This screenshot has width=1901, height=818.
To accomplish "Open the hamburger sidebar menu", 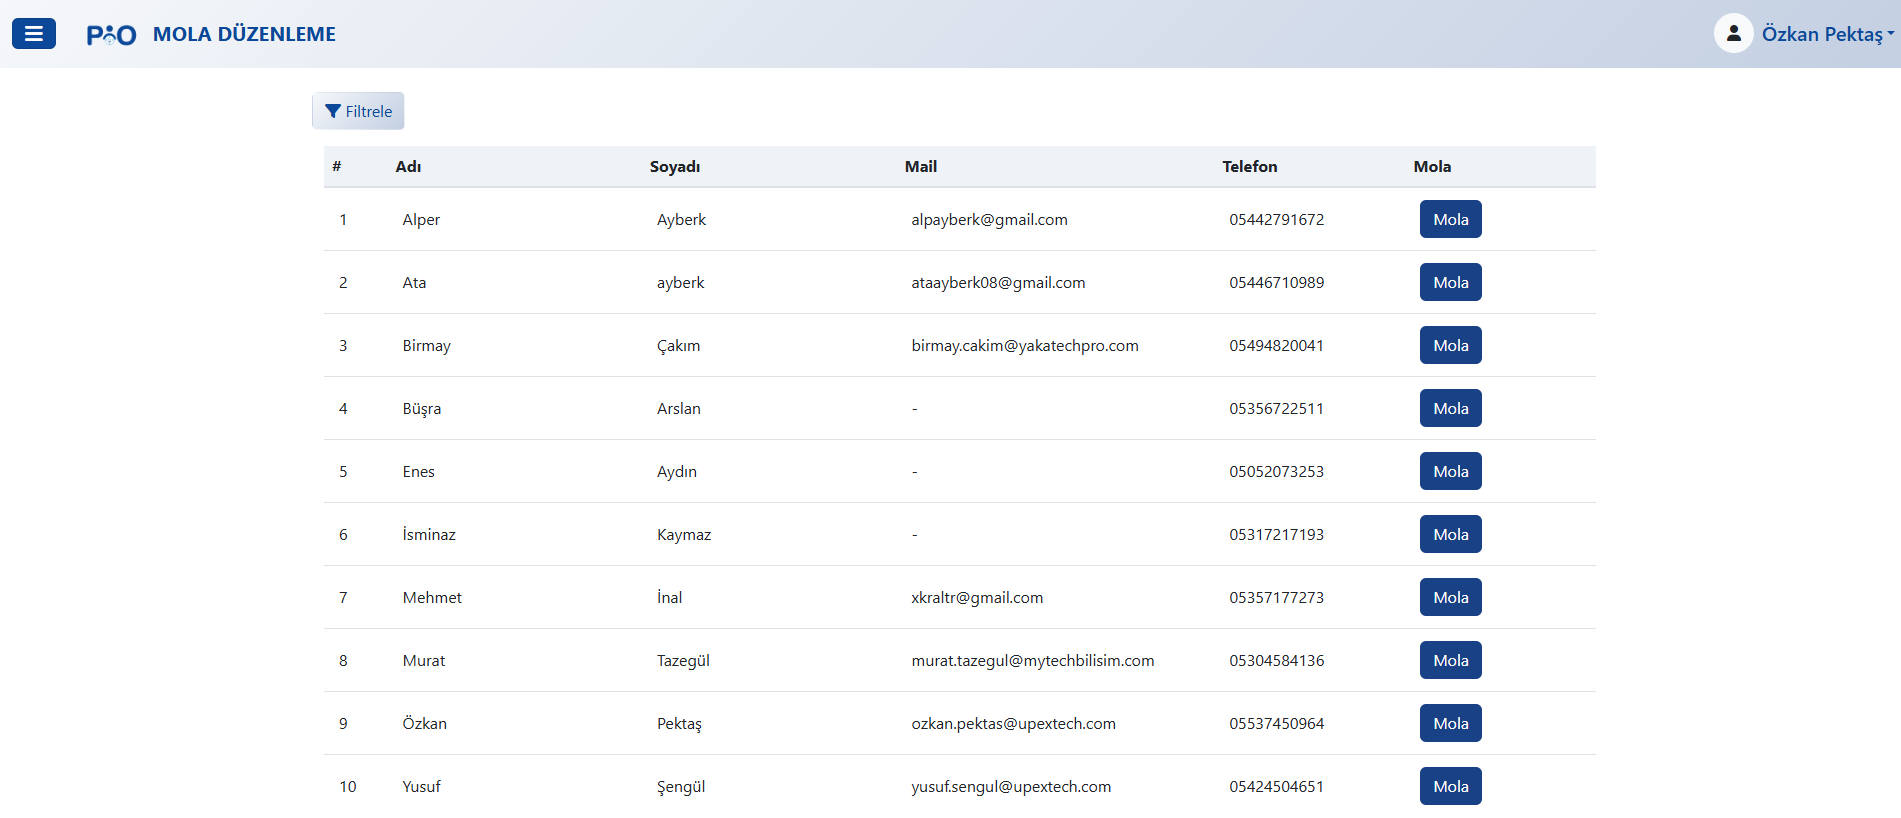I will click(x=34, y=34).
